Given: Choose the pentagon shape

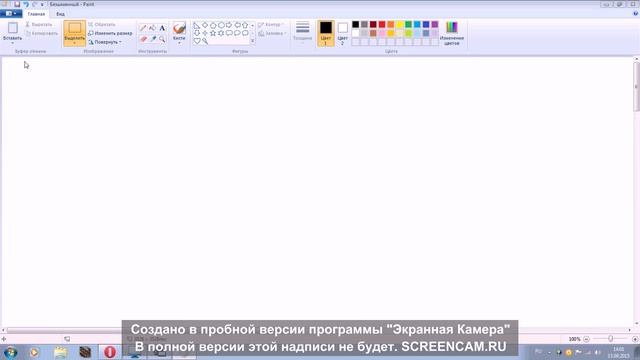Looking at the screenshot, I should (x=213, y=25).
